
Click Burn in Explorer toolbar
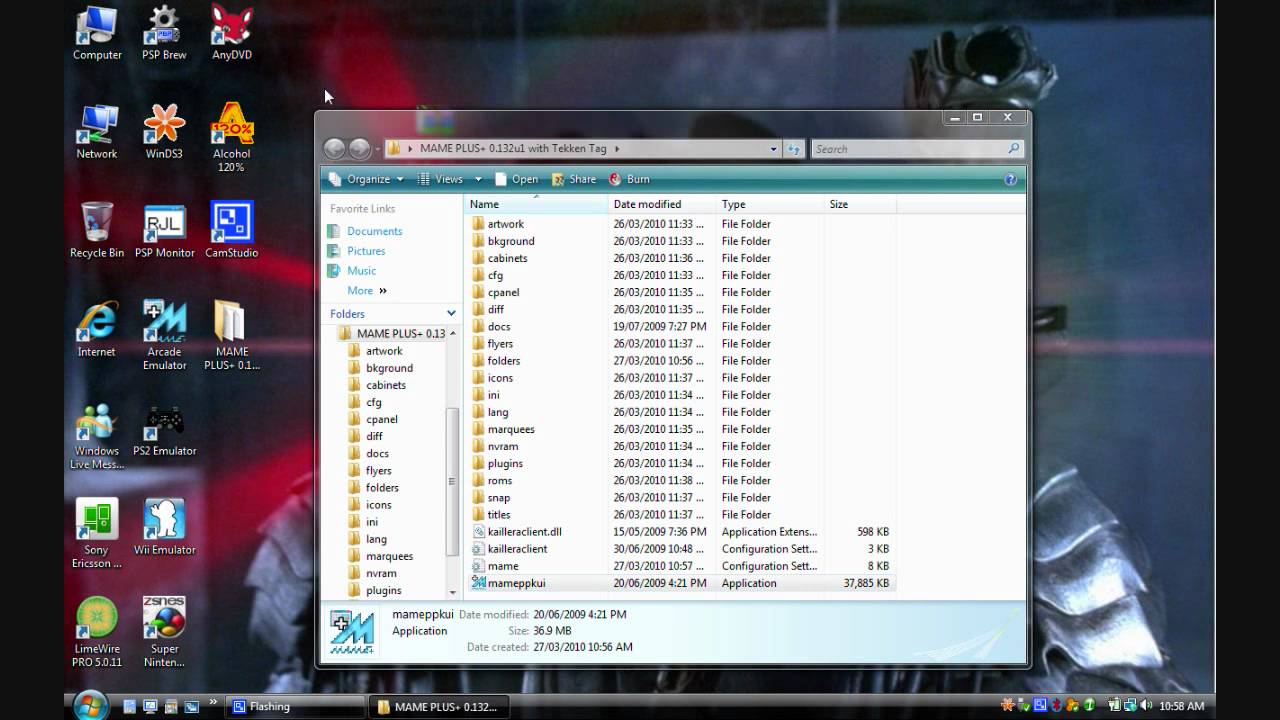629,179
